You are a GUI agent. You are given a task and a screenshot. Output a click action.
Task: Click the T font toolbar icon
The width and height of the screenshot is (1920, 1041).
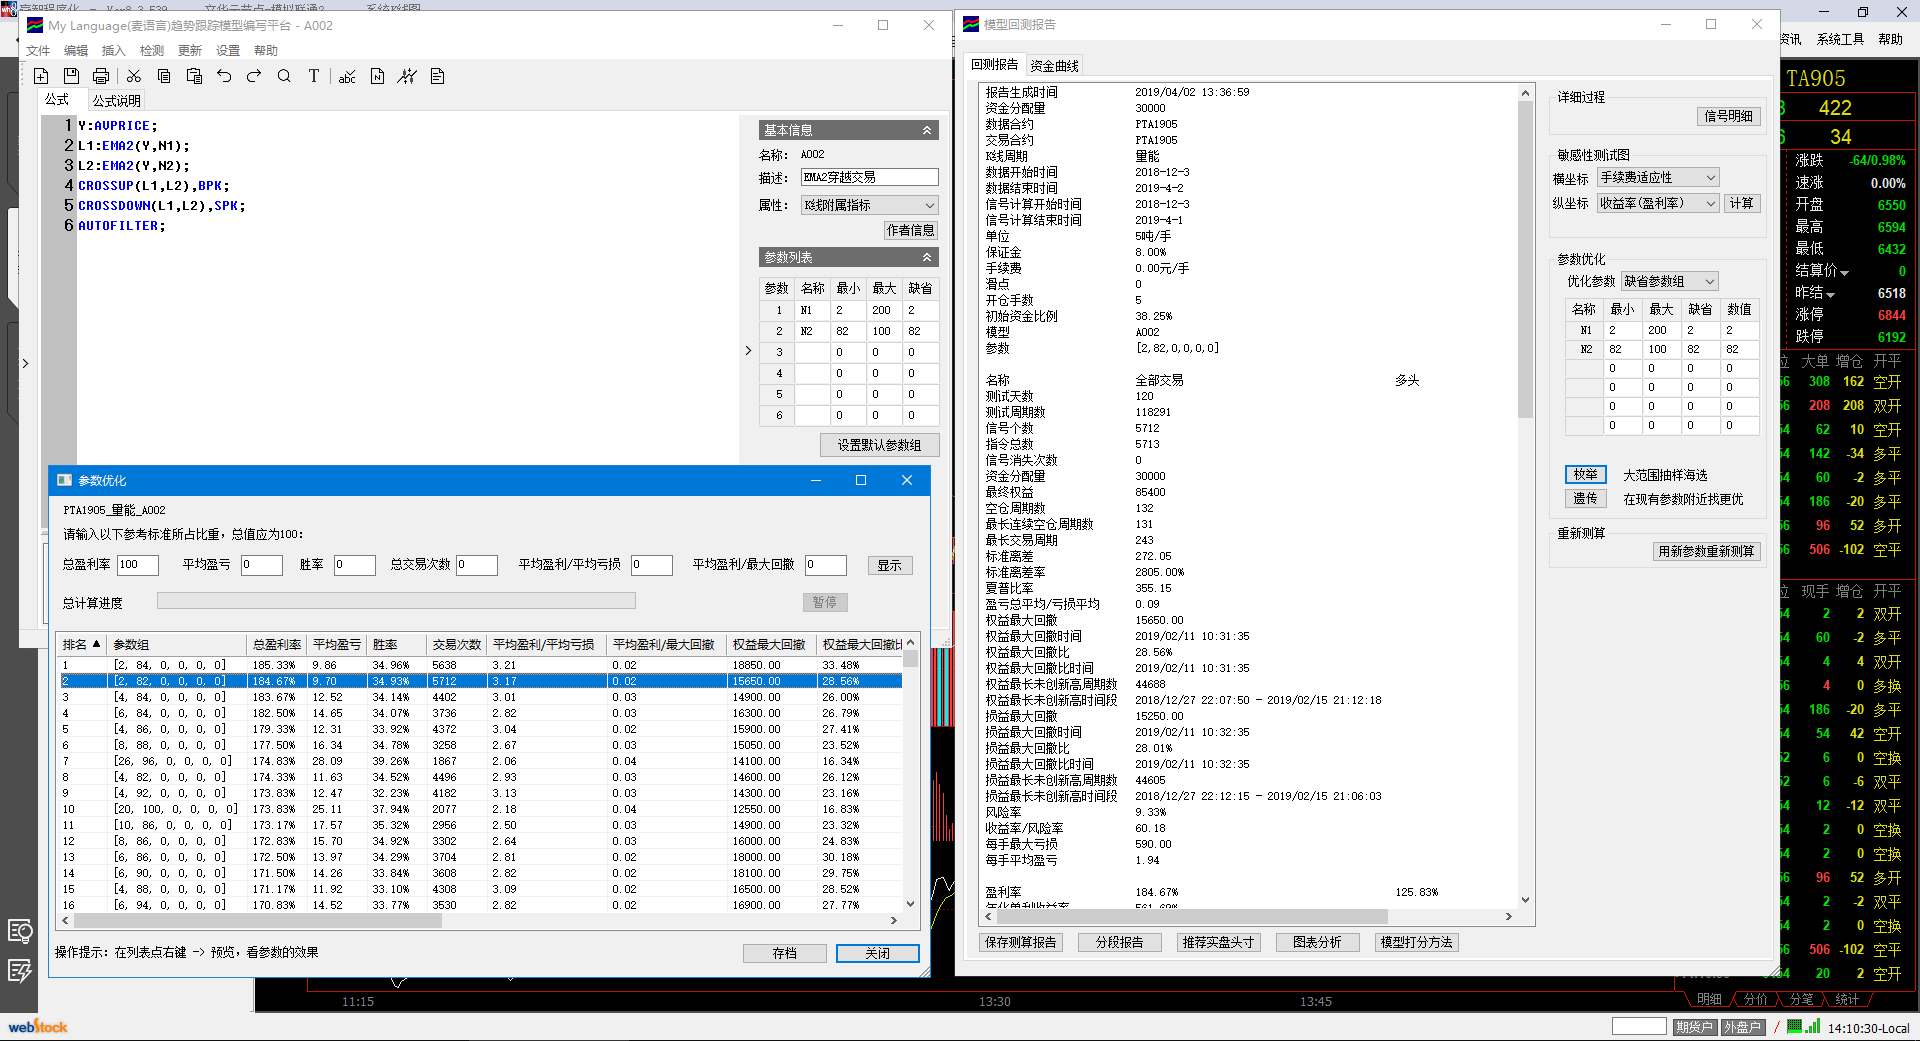(x=314, y=76)
